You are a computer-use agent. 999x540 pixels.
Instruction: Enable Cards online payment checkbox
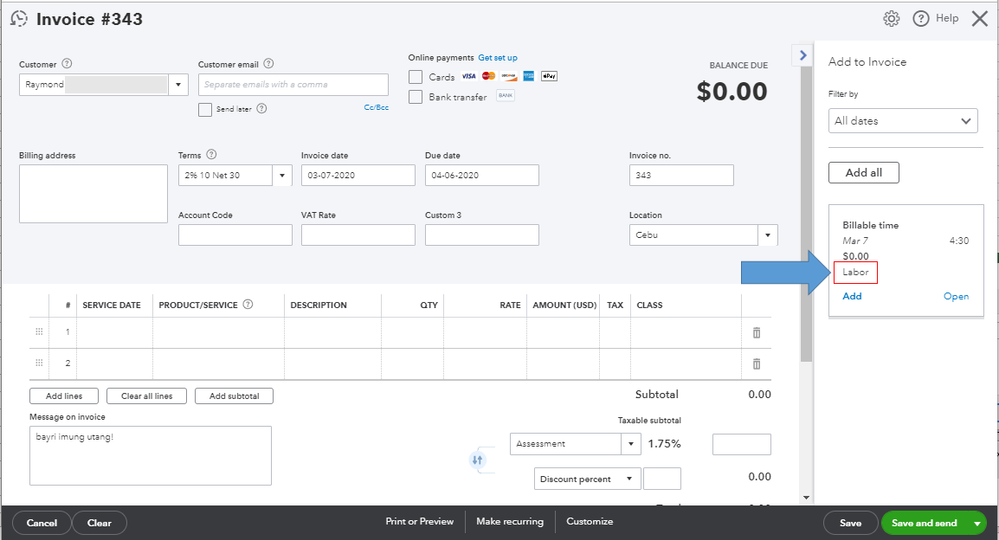tap(415, 77)
